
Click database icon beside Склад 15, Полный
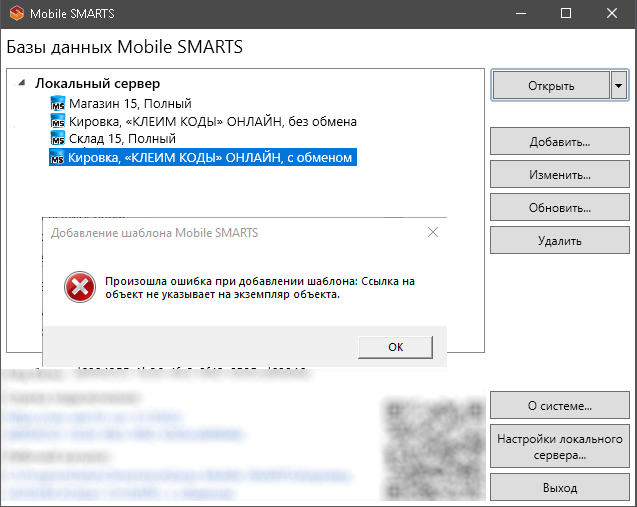(58, 139)
